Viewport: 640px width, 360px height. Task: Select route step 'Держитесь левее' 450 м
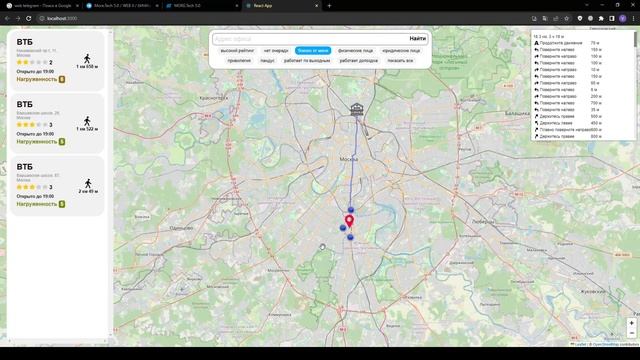tap(568, 123)
